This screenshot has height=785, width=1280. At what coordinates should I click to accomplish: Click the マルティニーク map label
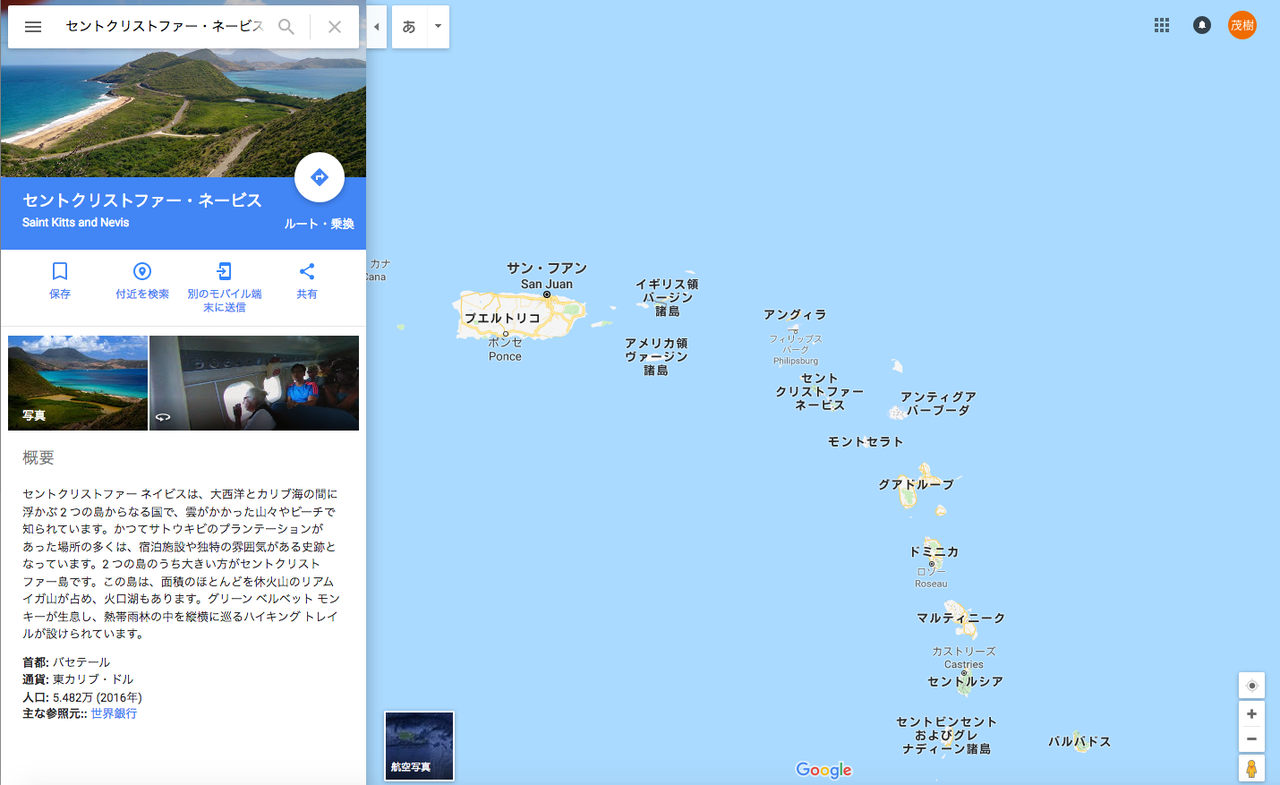pos(961,619)
